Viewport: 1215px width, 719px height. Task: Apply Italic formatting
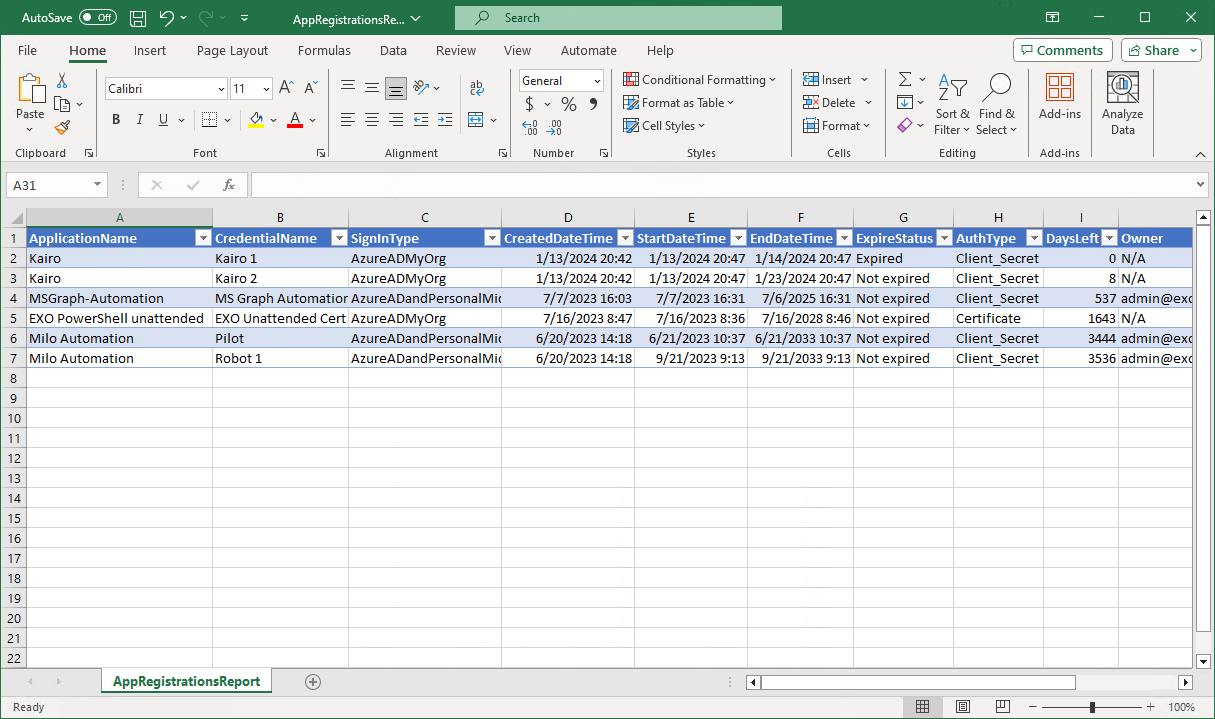coord(140,120)
